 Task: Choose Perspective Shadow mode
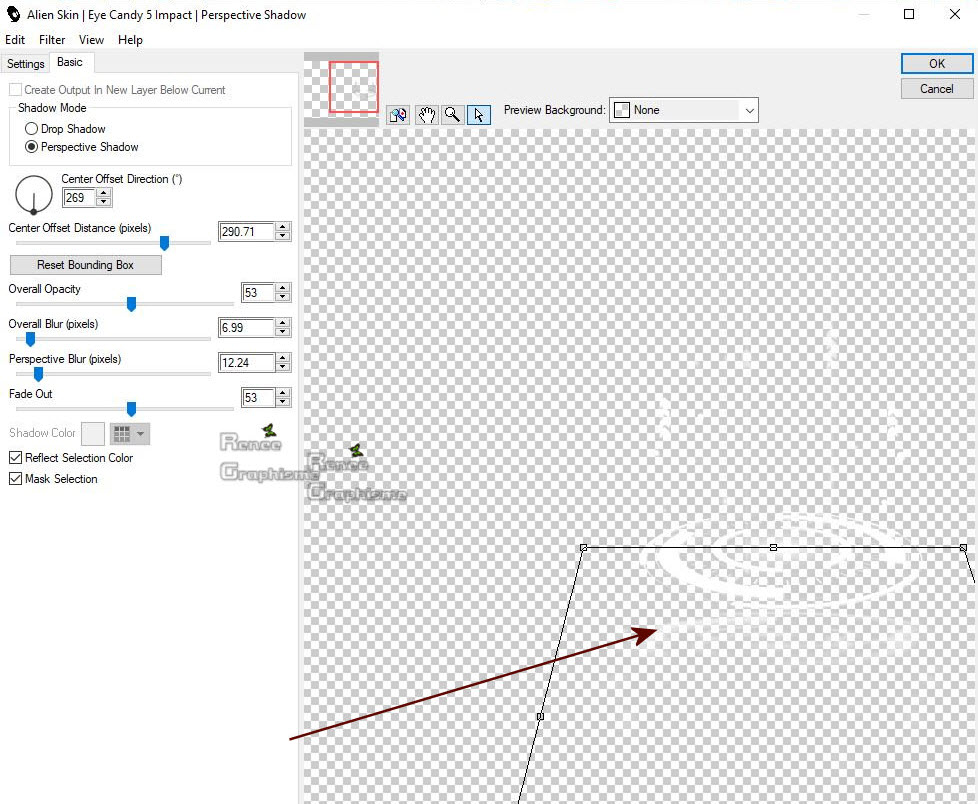click(x=31, y=147)
